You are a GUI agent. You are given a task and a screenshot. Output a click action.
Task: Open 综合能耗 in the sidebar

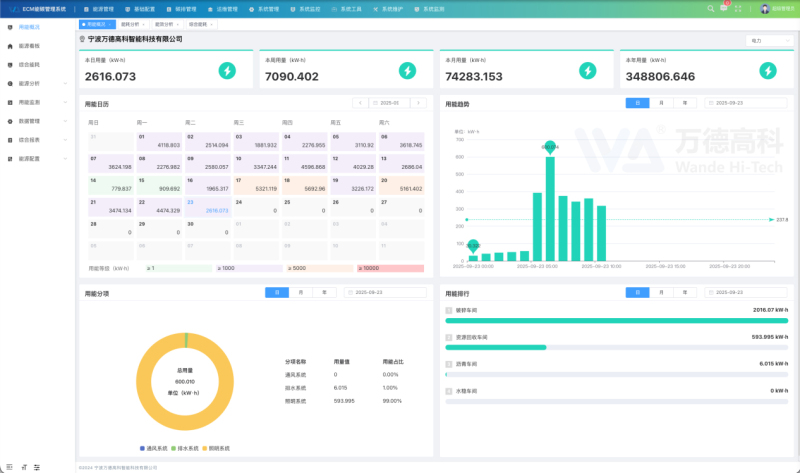tap(29, 65)
